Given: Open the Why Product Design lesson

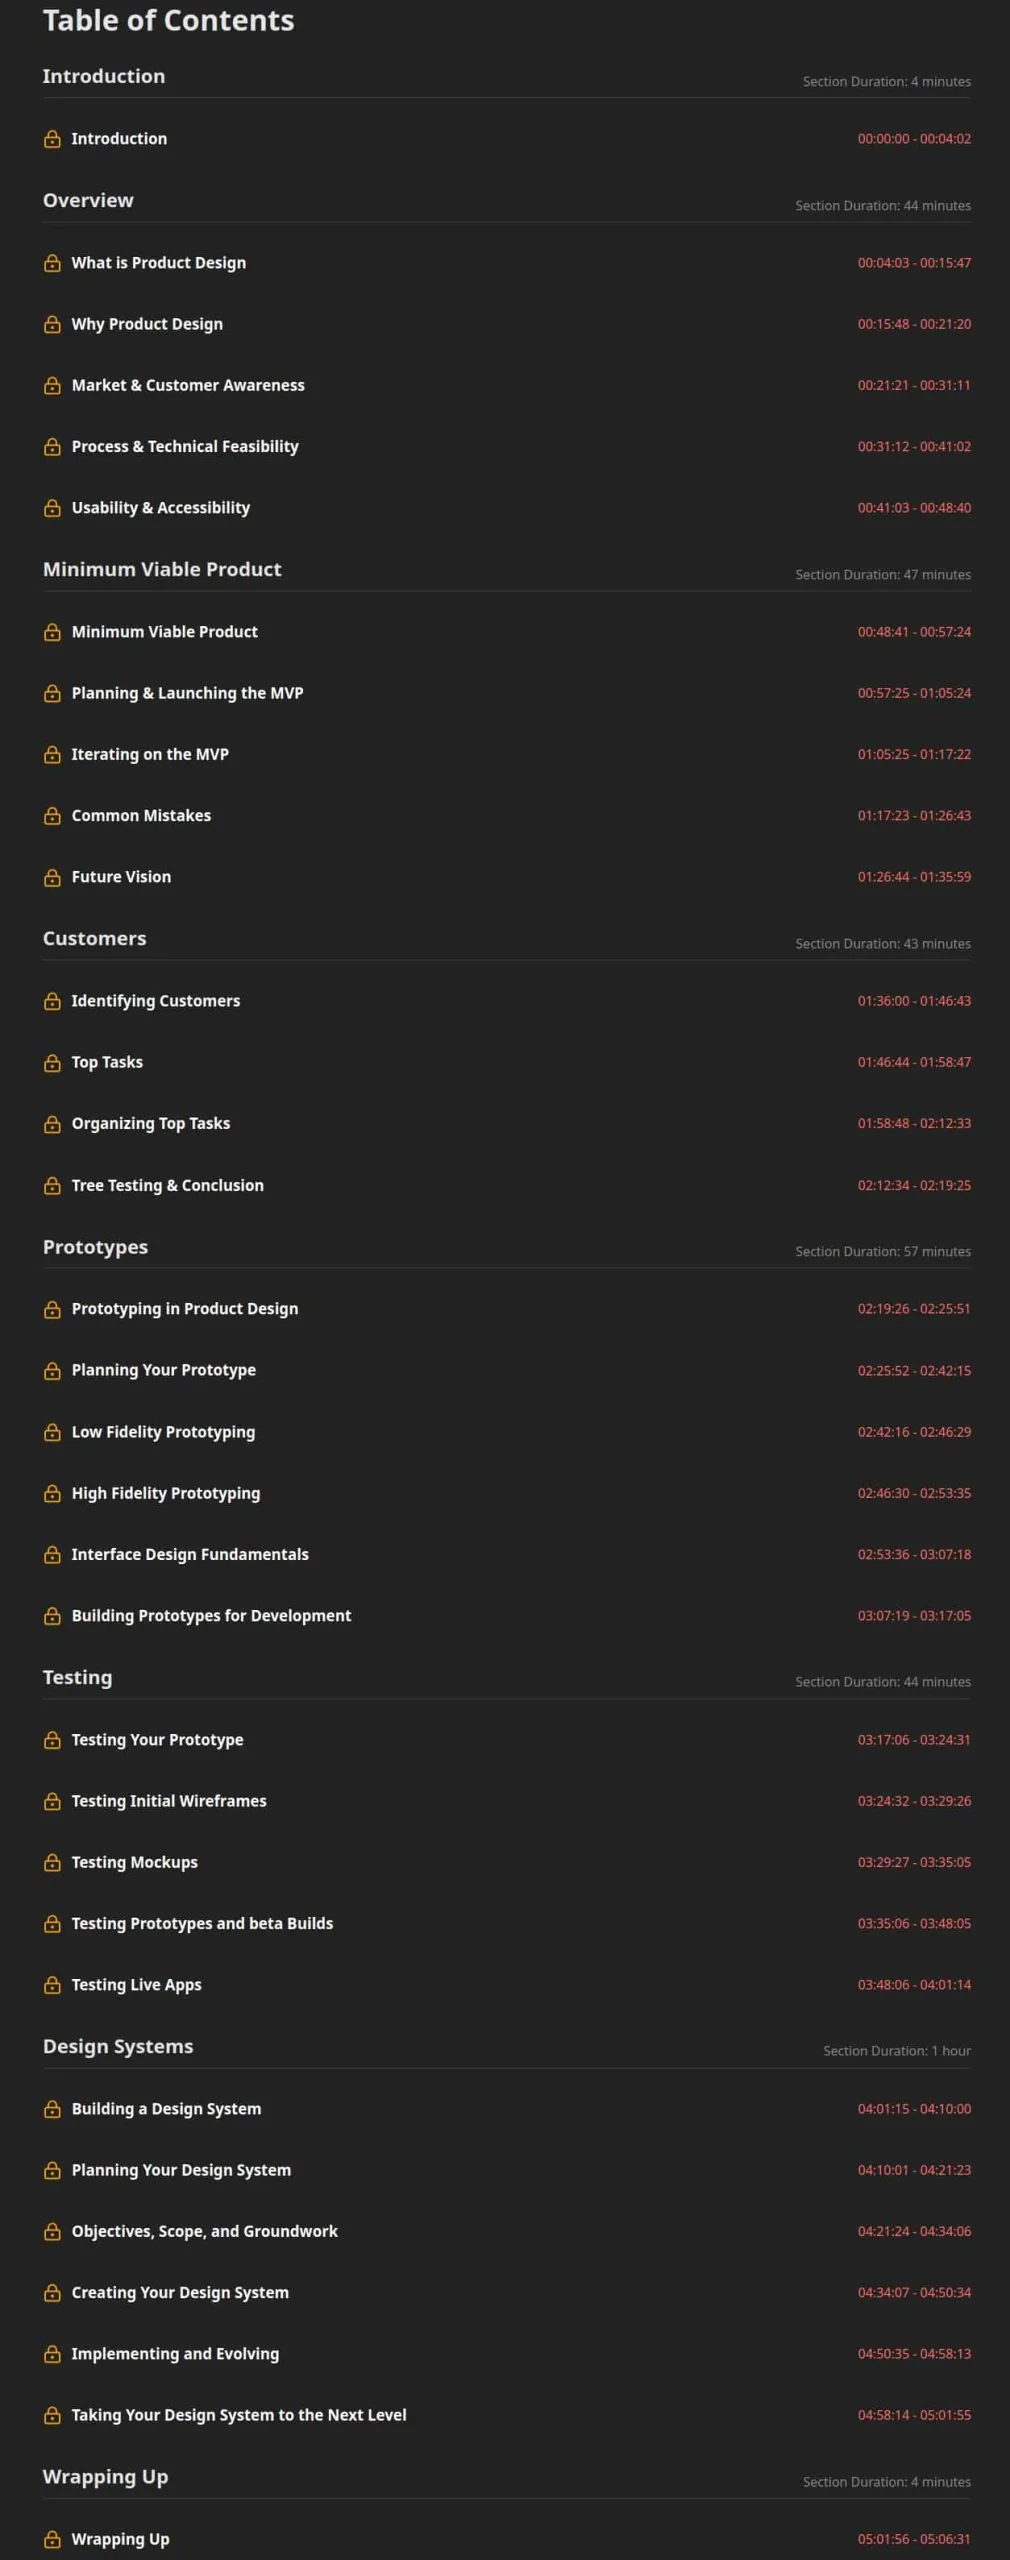Looking at the screenshot, I should point(147,324).
